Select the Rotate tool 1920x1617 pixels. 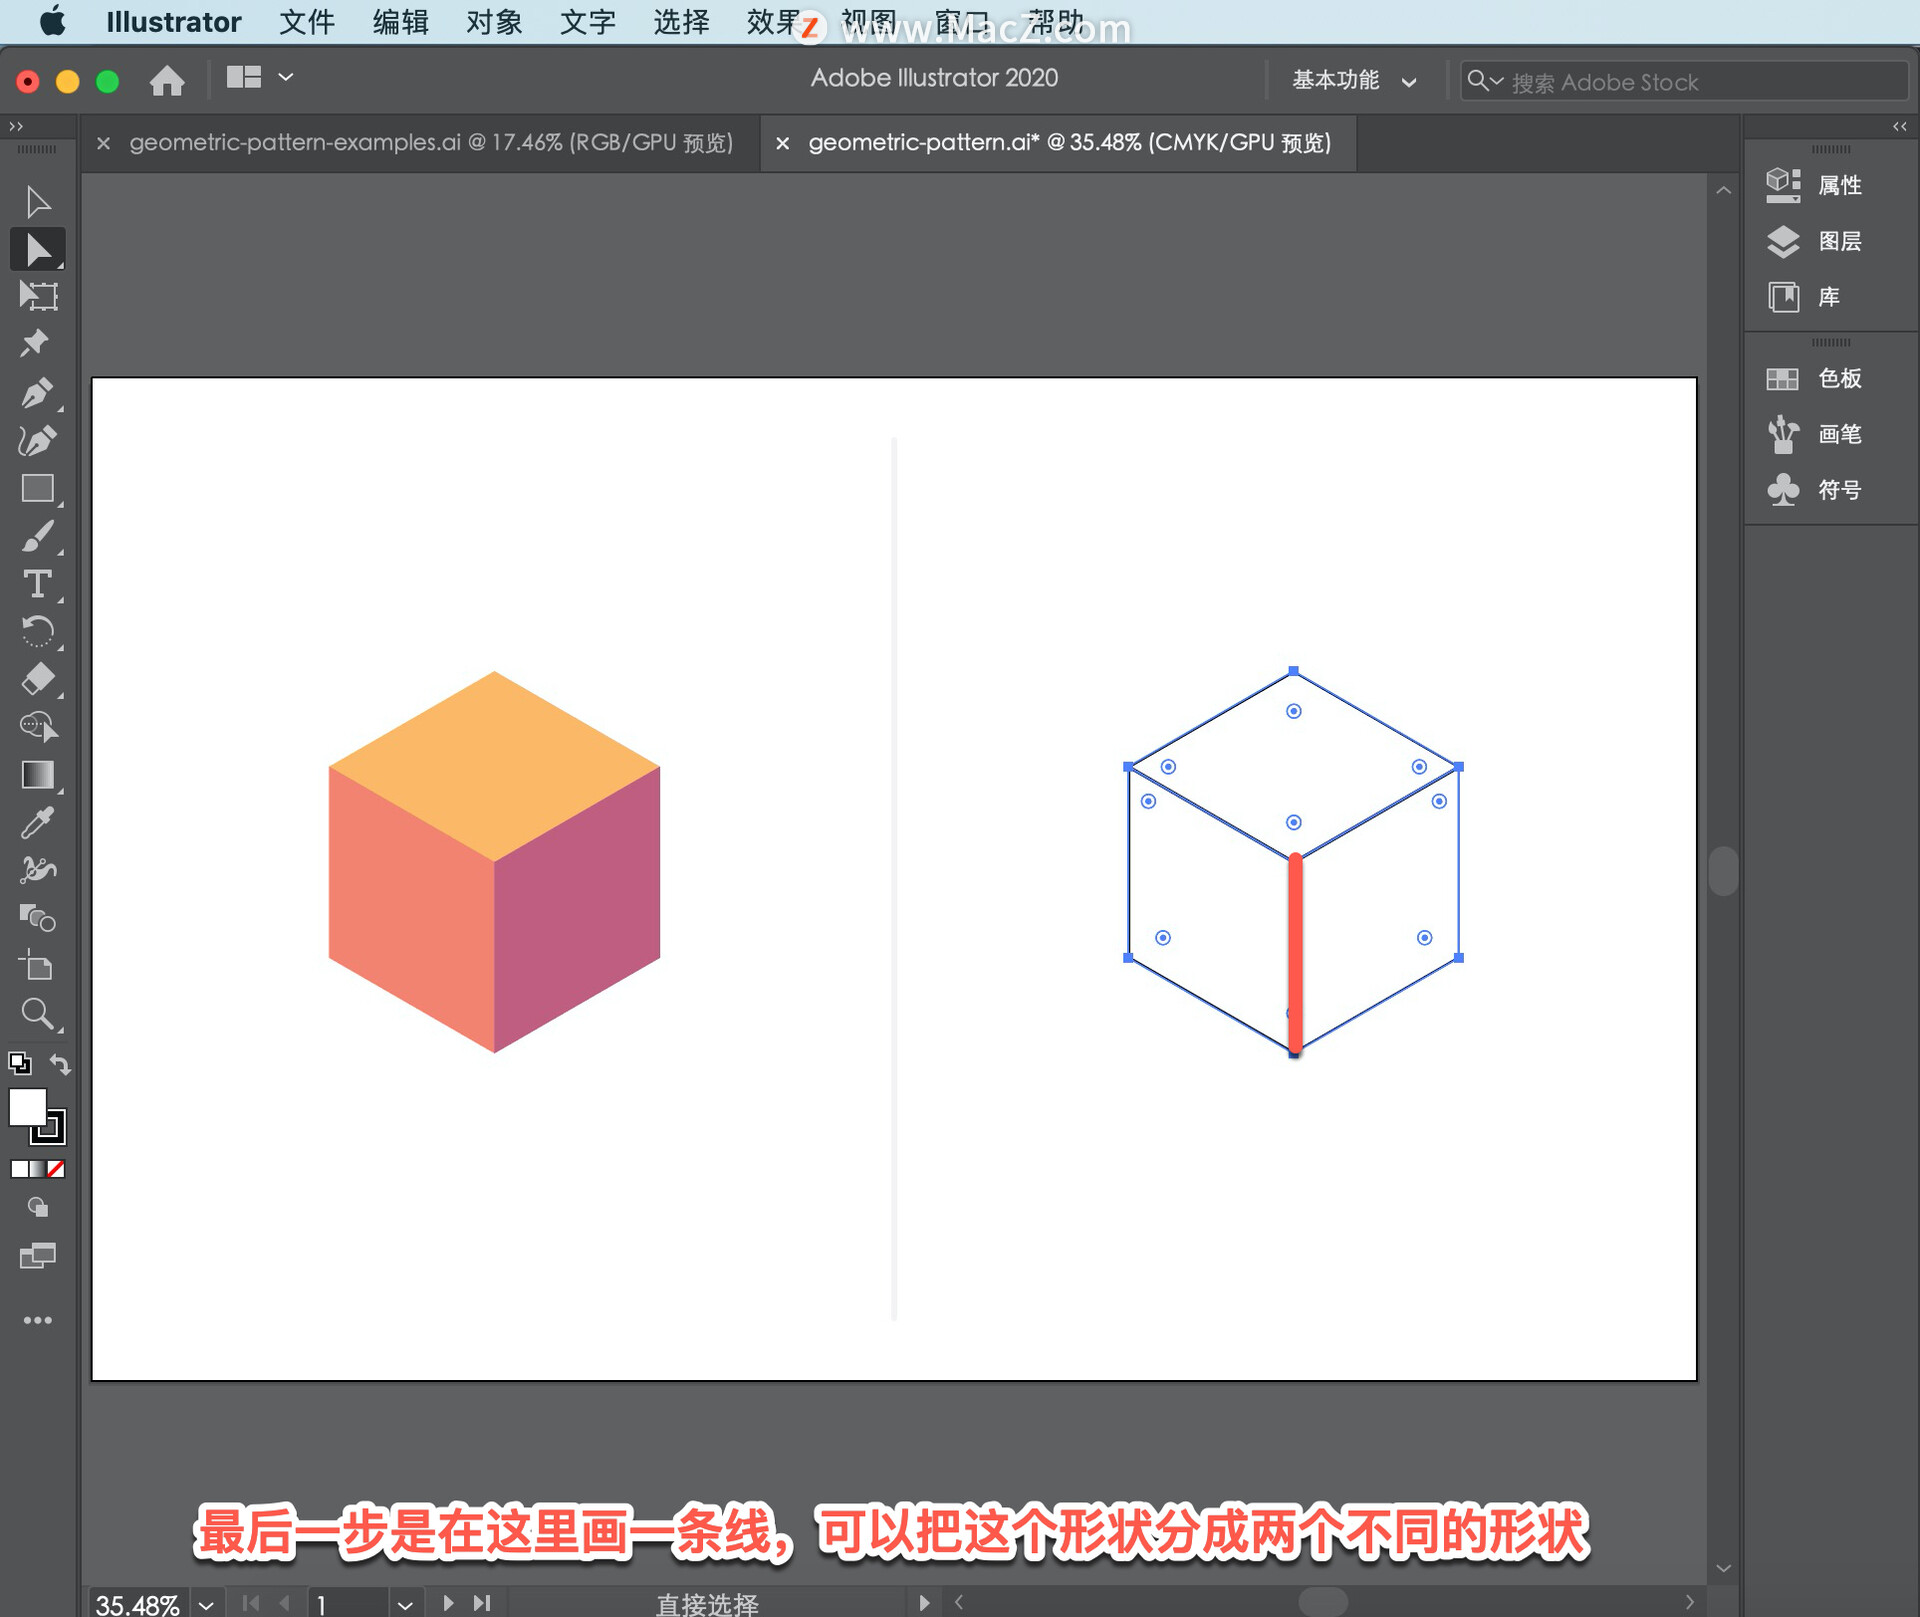[37, 632]
